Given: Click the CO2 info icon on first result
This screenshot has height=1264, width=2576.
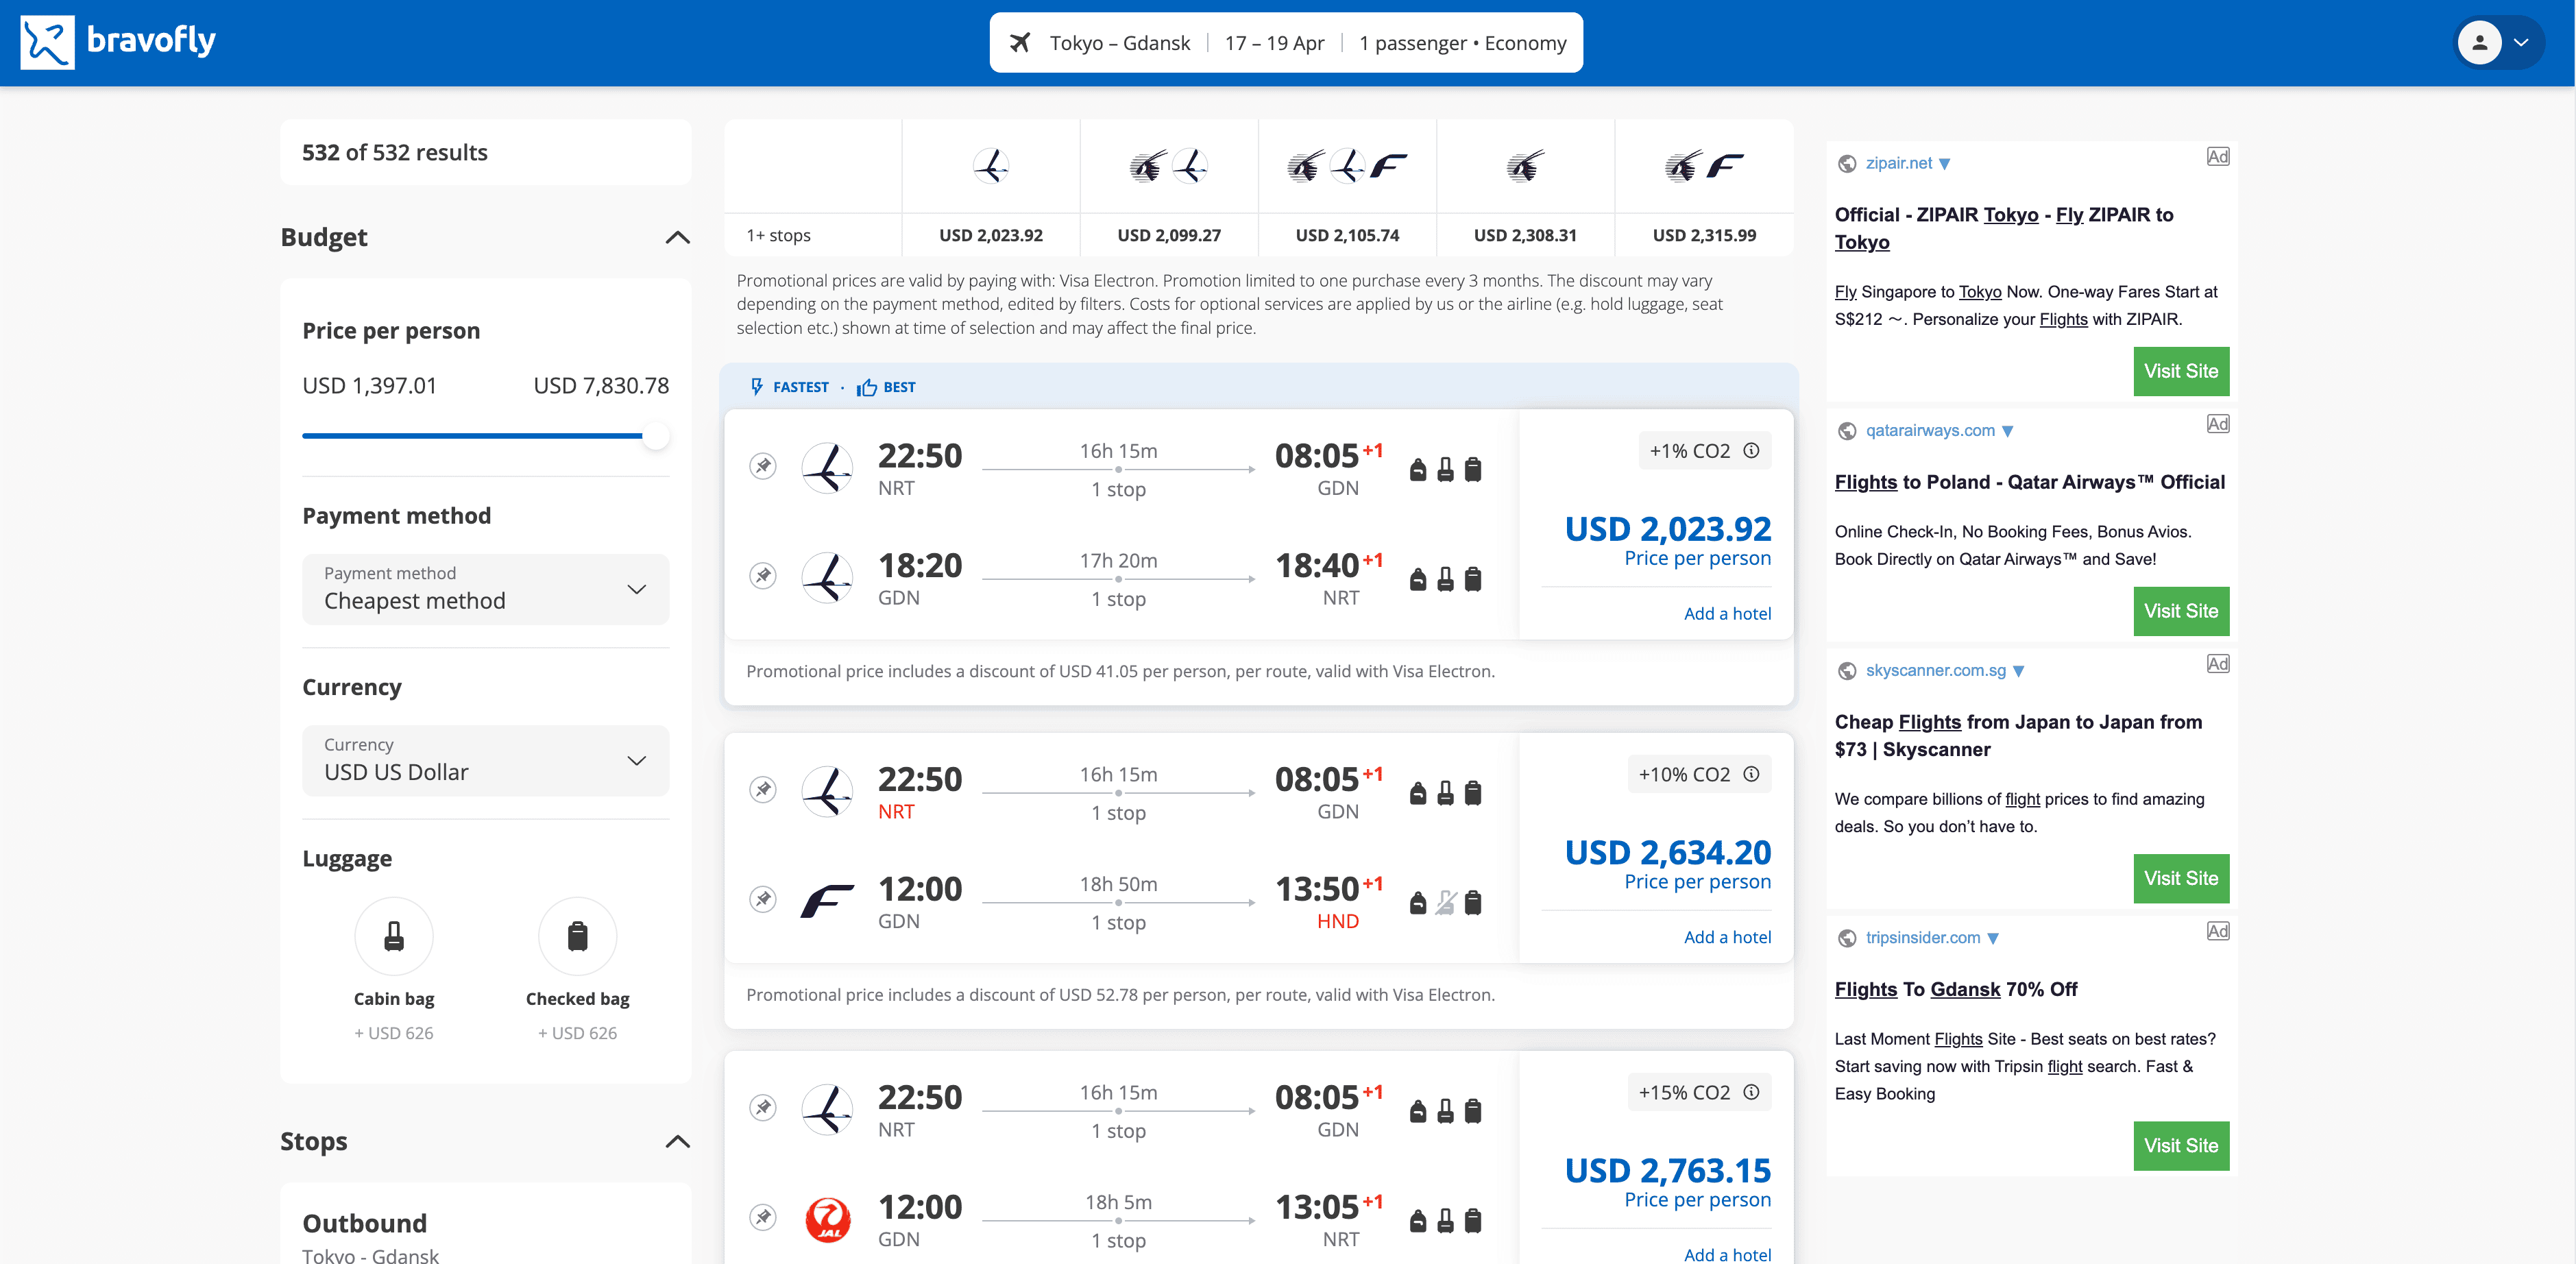Looking at the screenshot, I should click(x=1751, y=451).
